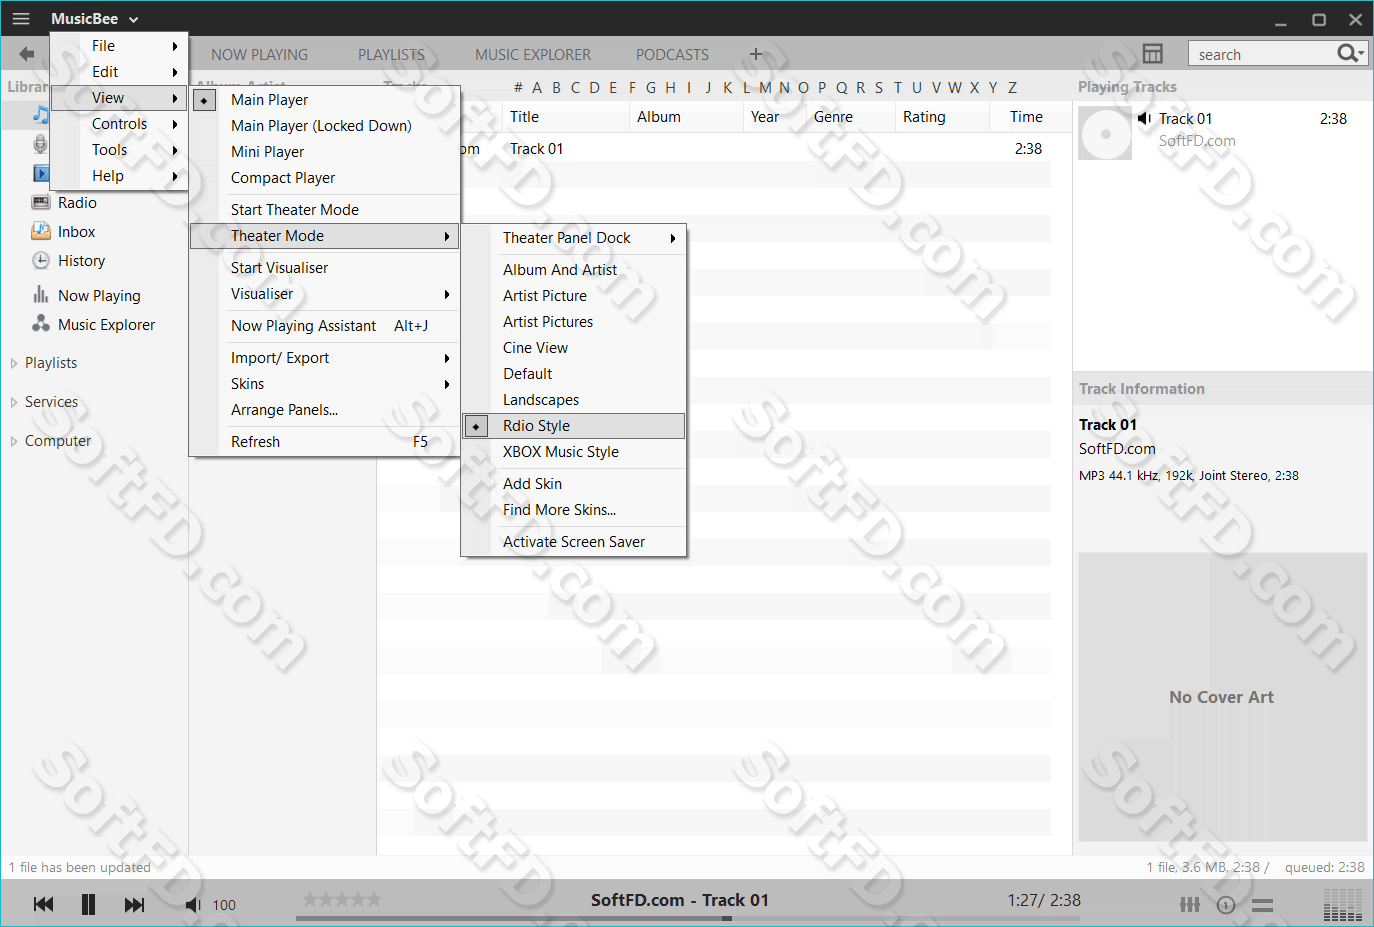Click Find More Skins...

pyautogui.click(x=574, y=510)
